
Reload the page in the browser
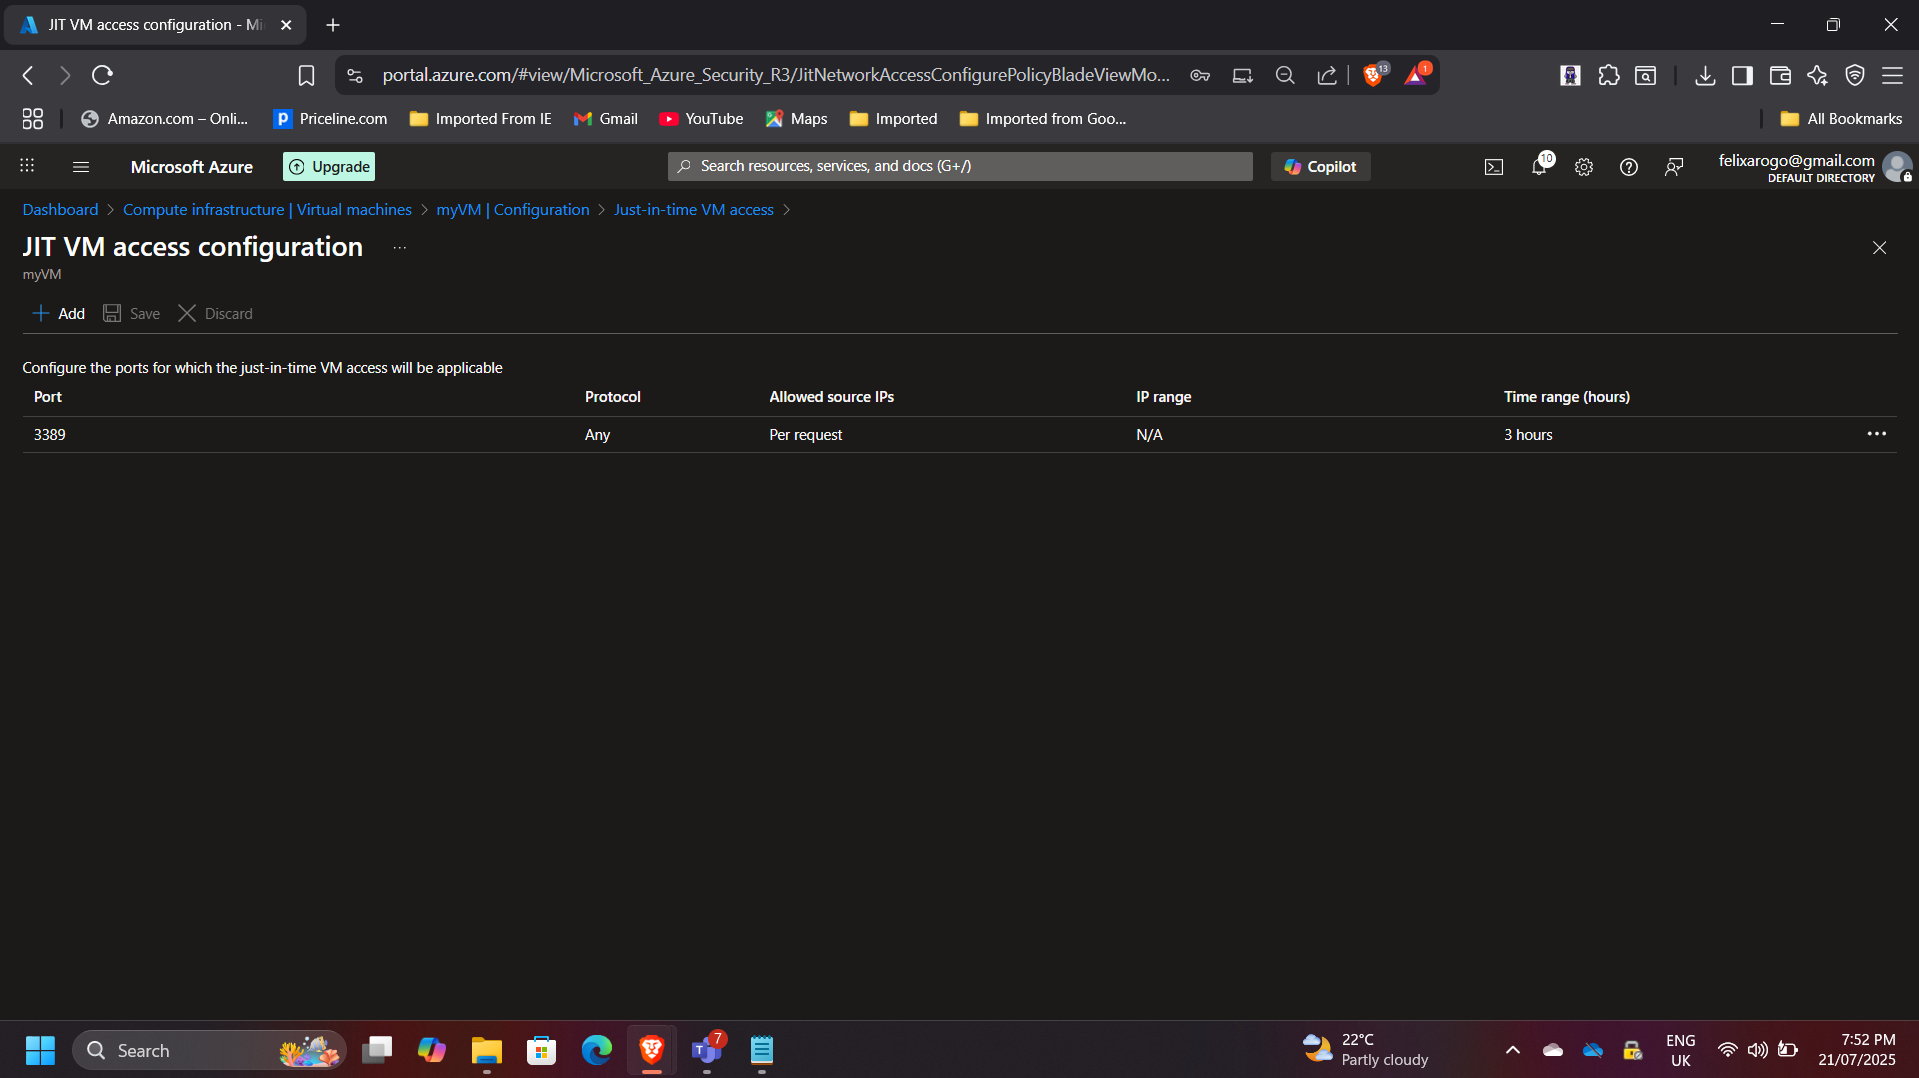(x=102, y=75)
